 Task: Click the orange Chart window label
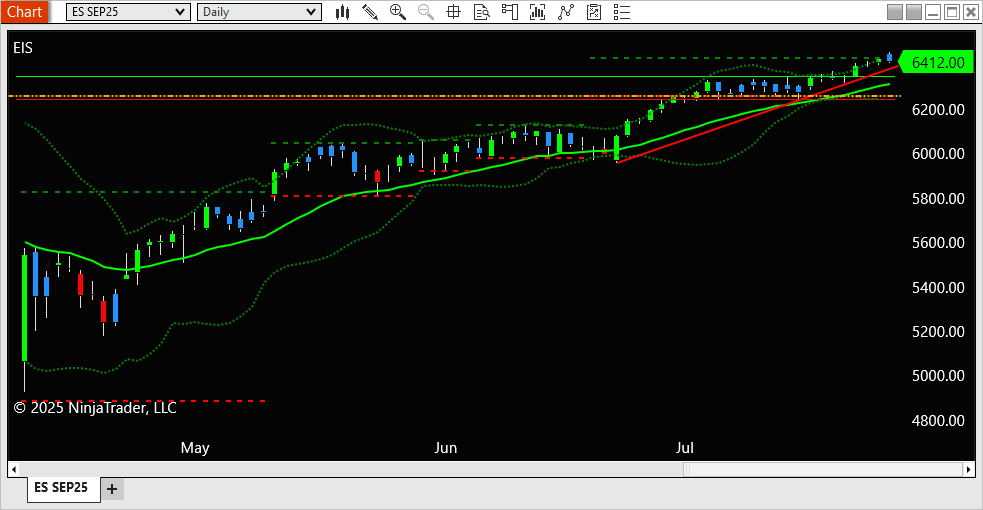(24, 12)
